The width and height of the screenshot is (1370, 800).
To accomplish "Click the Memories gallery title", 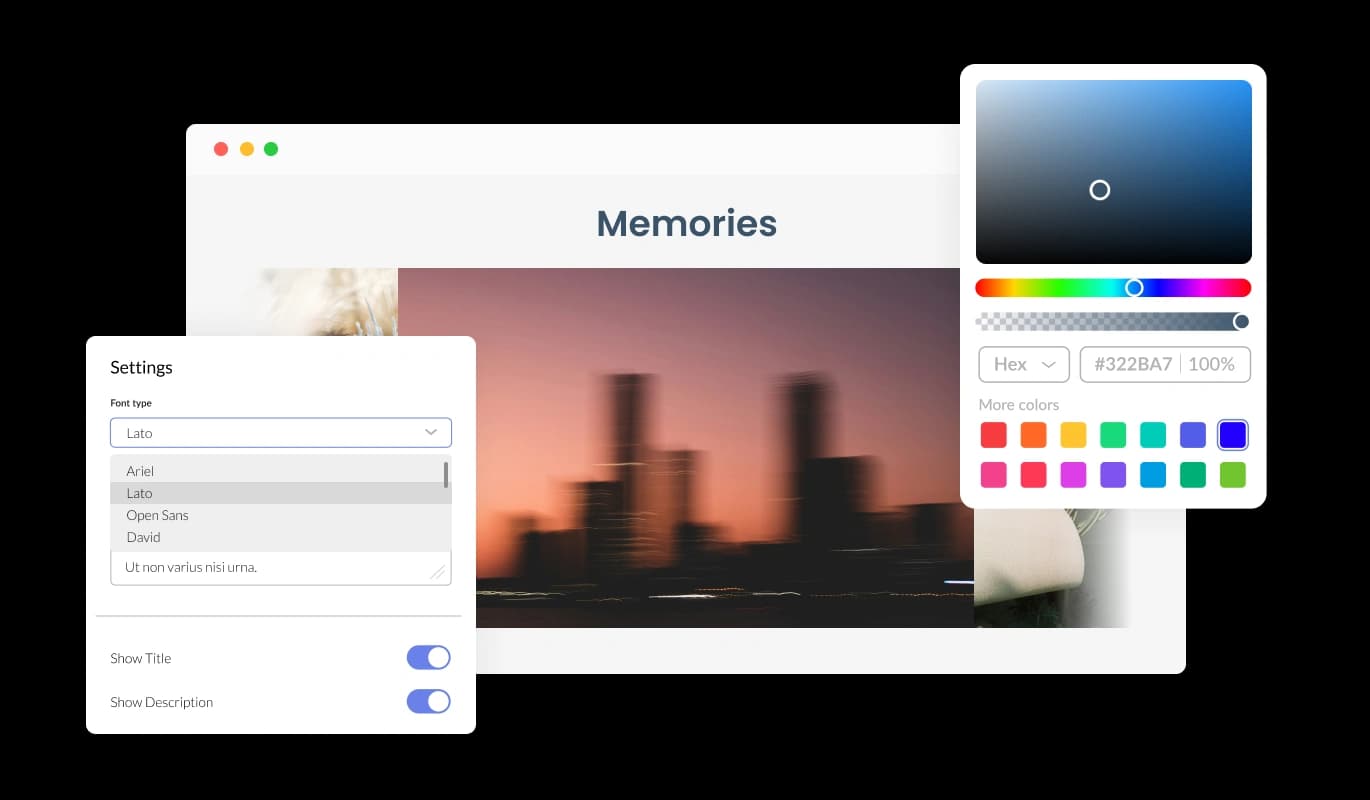I will 686,223.
